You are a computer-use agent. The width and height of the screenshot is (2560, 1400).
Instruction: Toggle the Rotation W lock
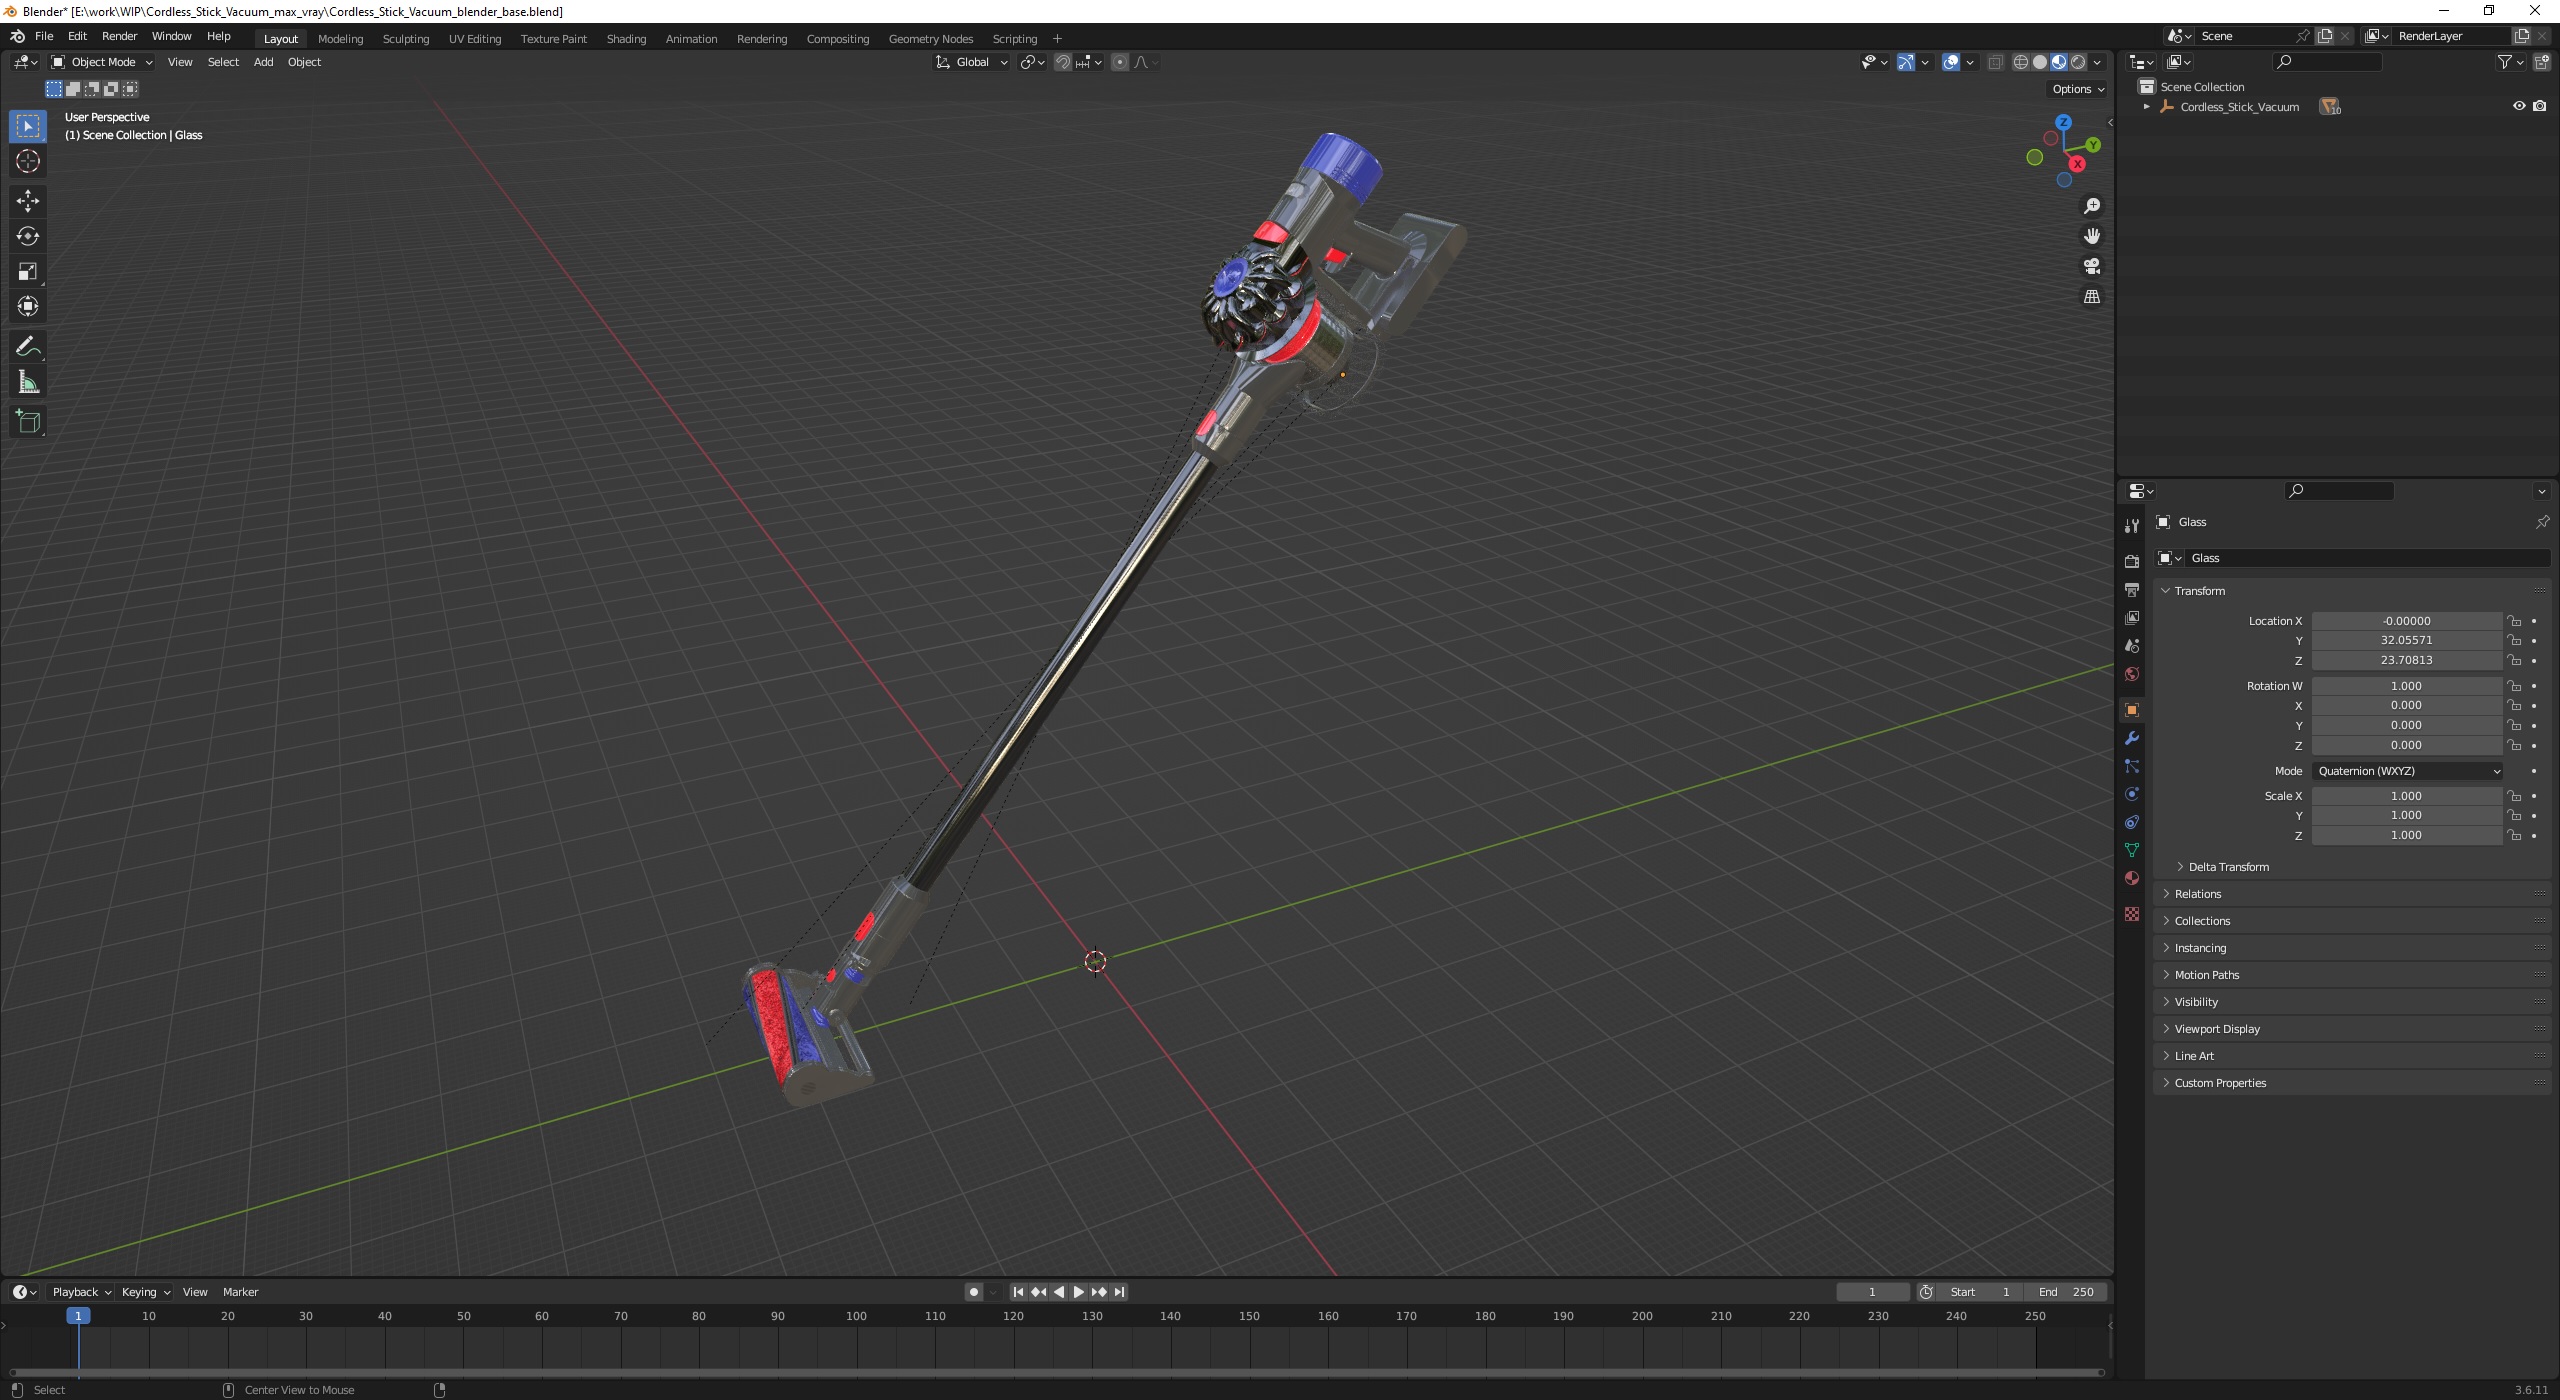(x=2514, y=686)
